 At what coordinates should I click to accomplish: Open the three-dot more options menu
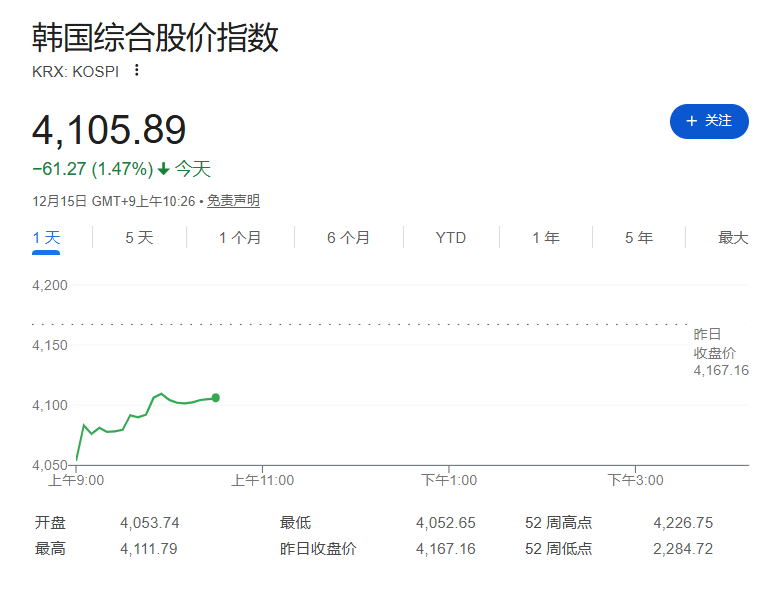[137, 70]
